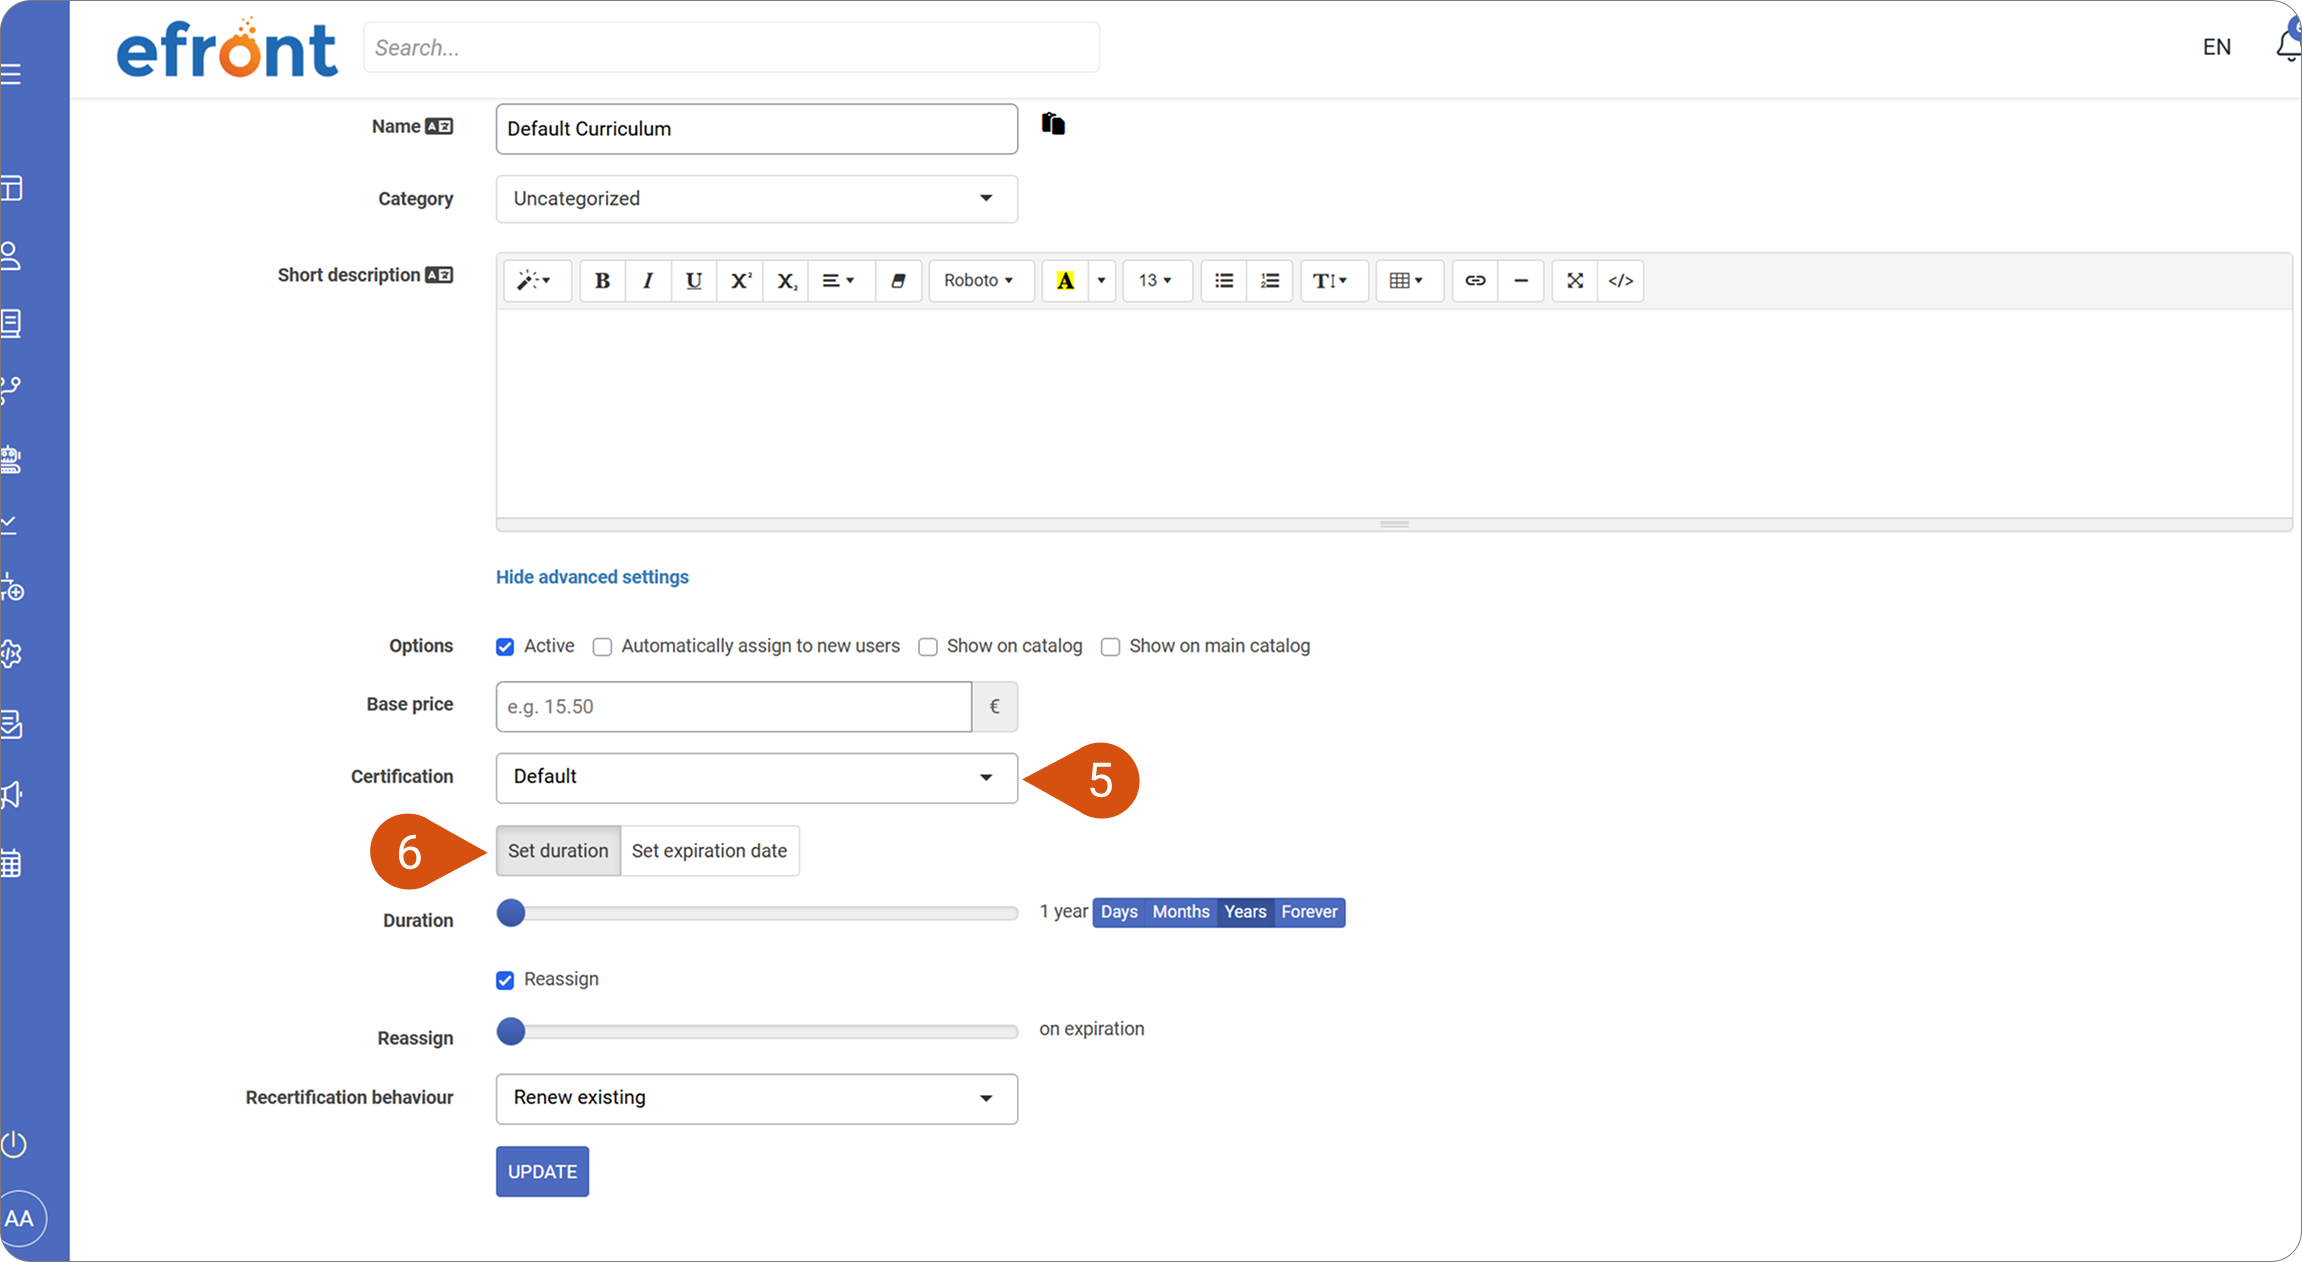Image resolution: width=2302 pixels, height=1262 pixels.
Task: Toggle the Reassign checkbox
Action: (x=505, y=980)
